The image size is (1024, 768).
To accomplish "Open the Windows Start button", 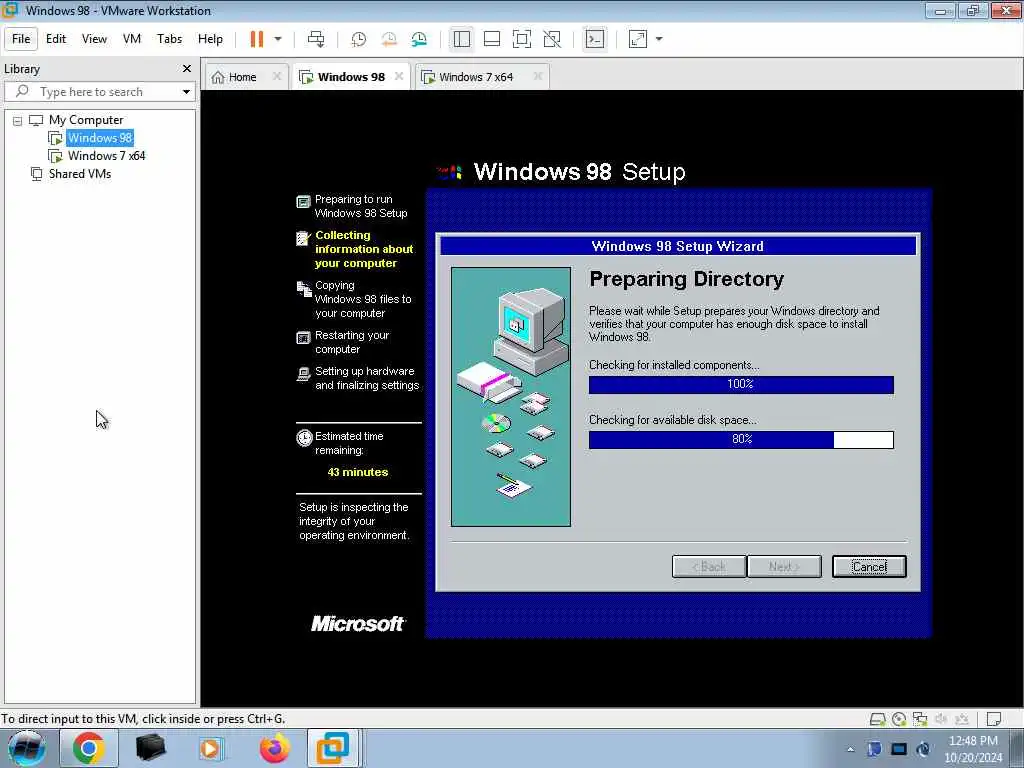I will (27, 748).
